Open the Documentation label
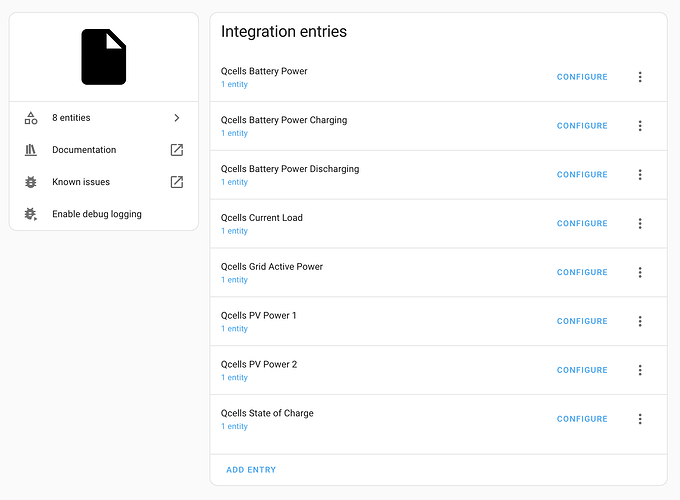Screen dimensions: 680x500 click(84, 150)
